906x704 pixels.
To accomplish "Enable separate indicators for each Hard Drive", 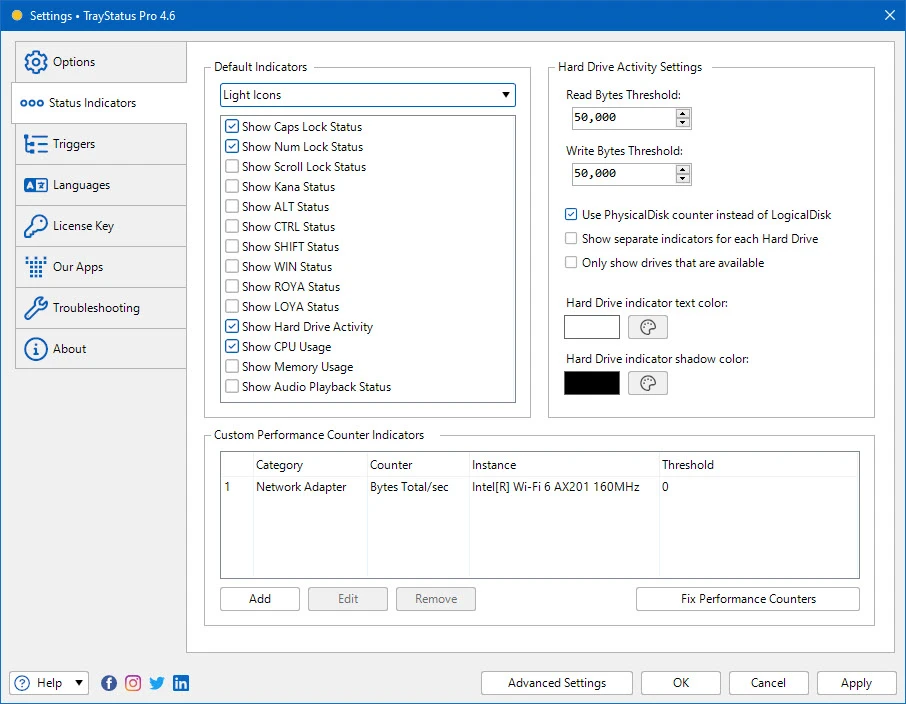I will click(x=571, y=239).
